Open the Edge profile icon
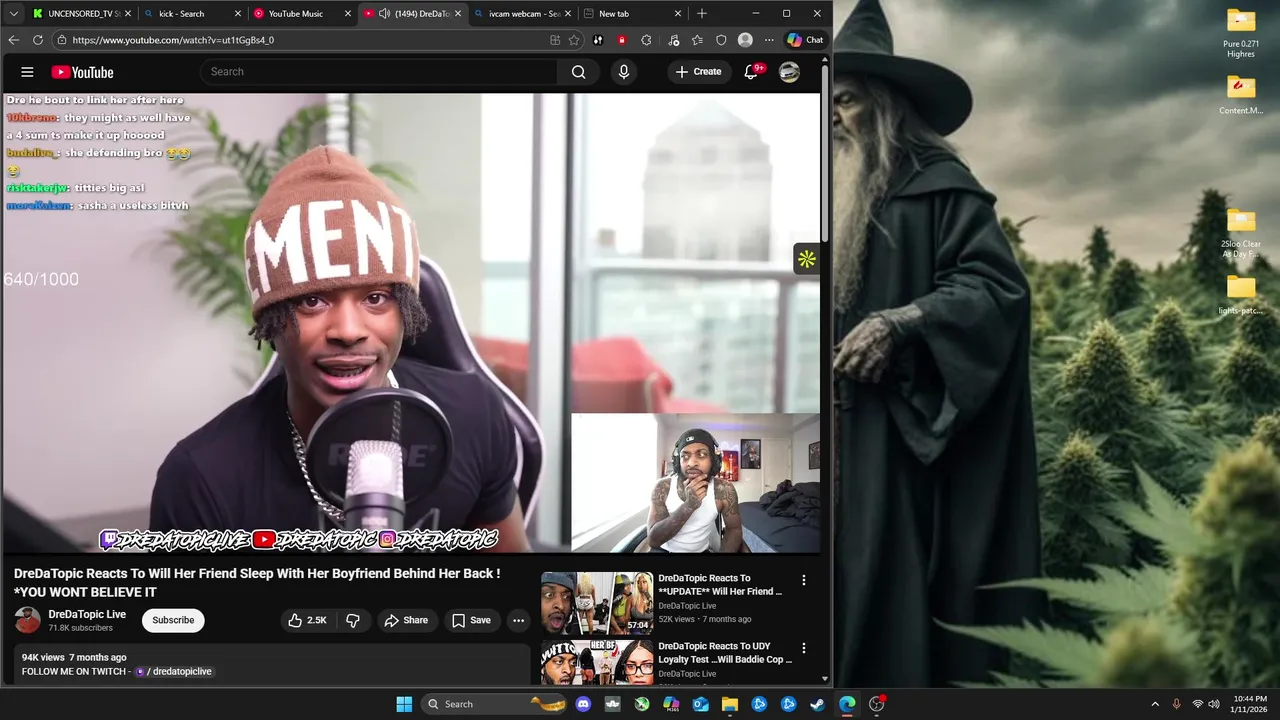This screenshot has width=1280, height=720. (x=745, y=40)
